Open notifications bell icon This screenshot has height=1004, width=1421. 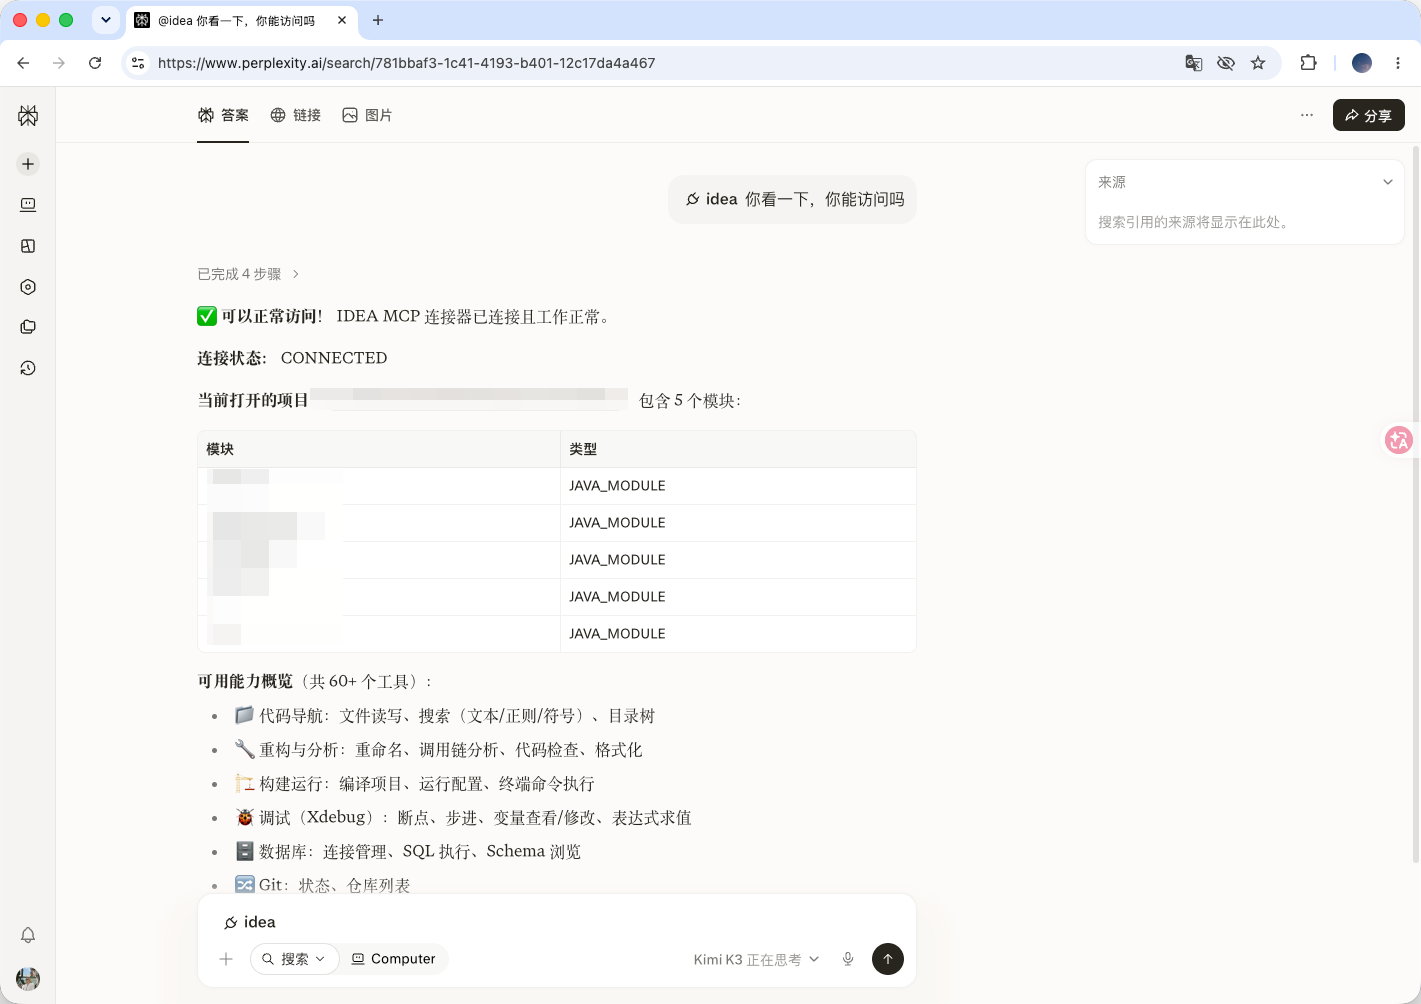click(x=28, y=935)
